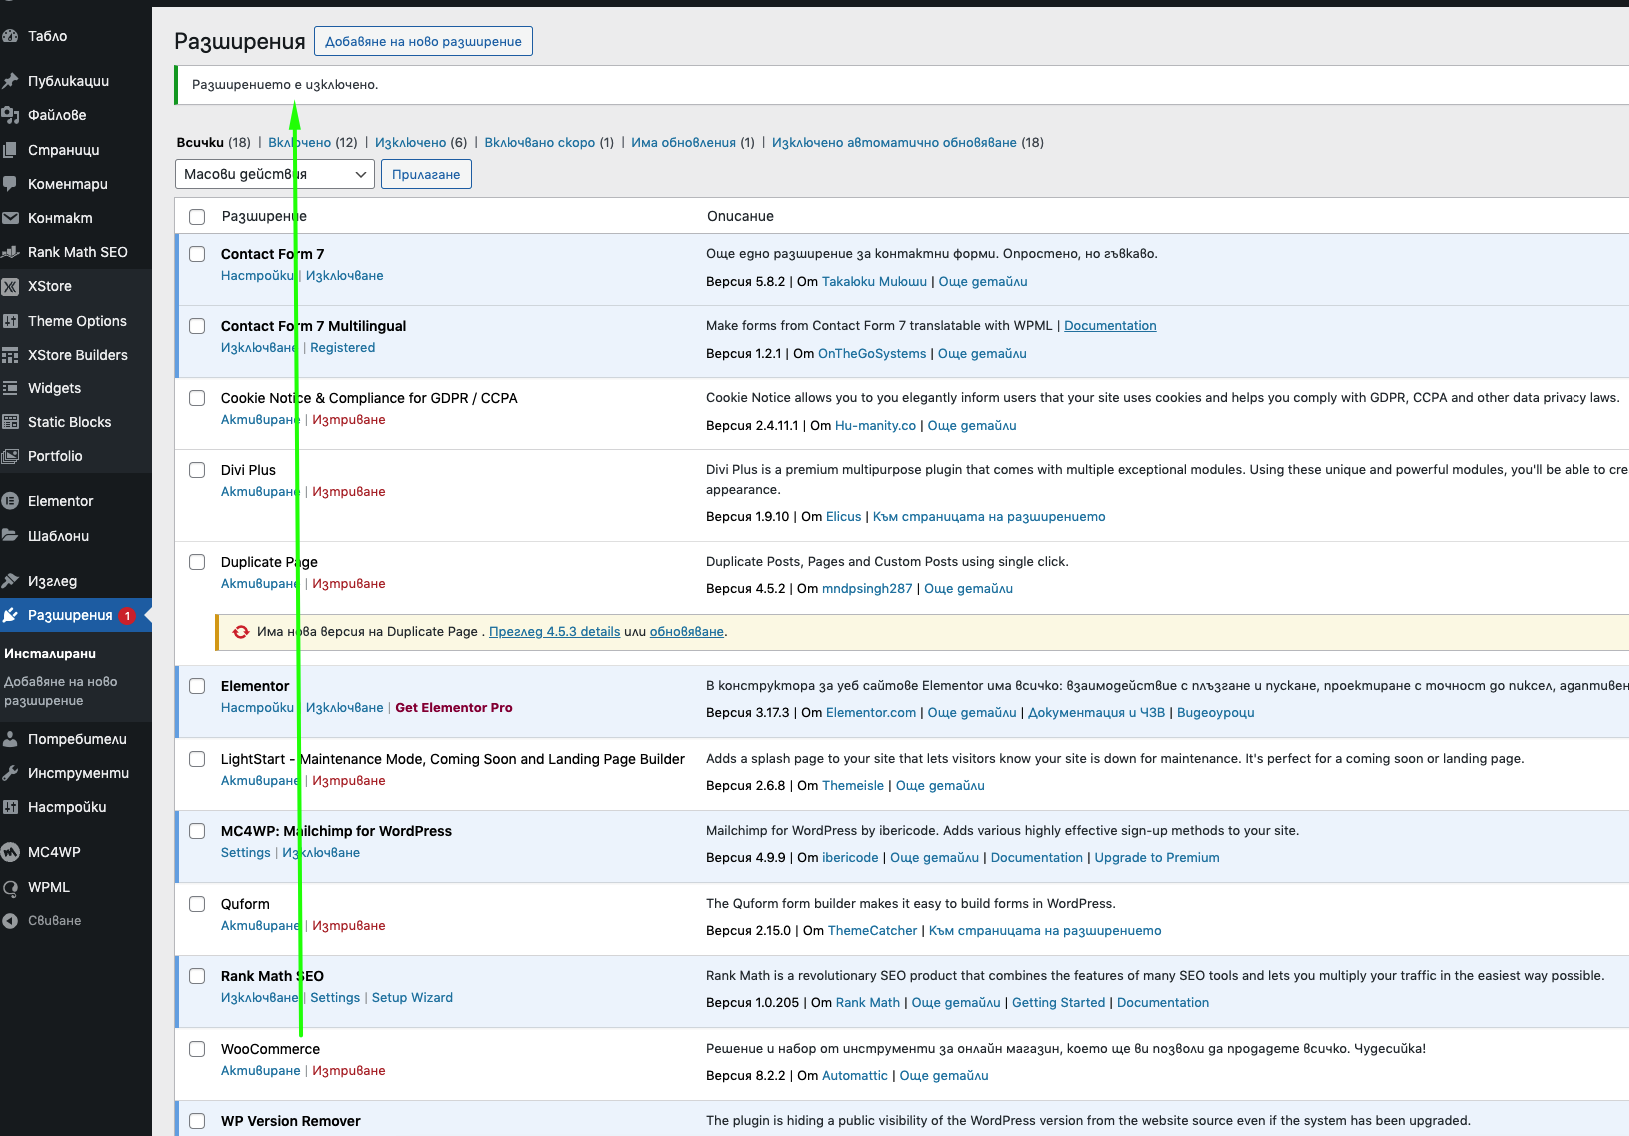Click Get Elementor Pro link

(x=454, y=708)
